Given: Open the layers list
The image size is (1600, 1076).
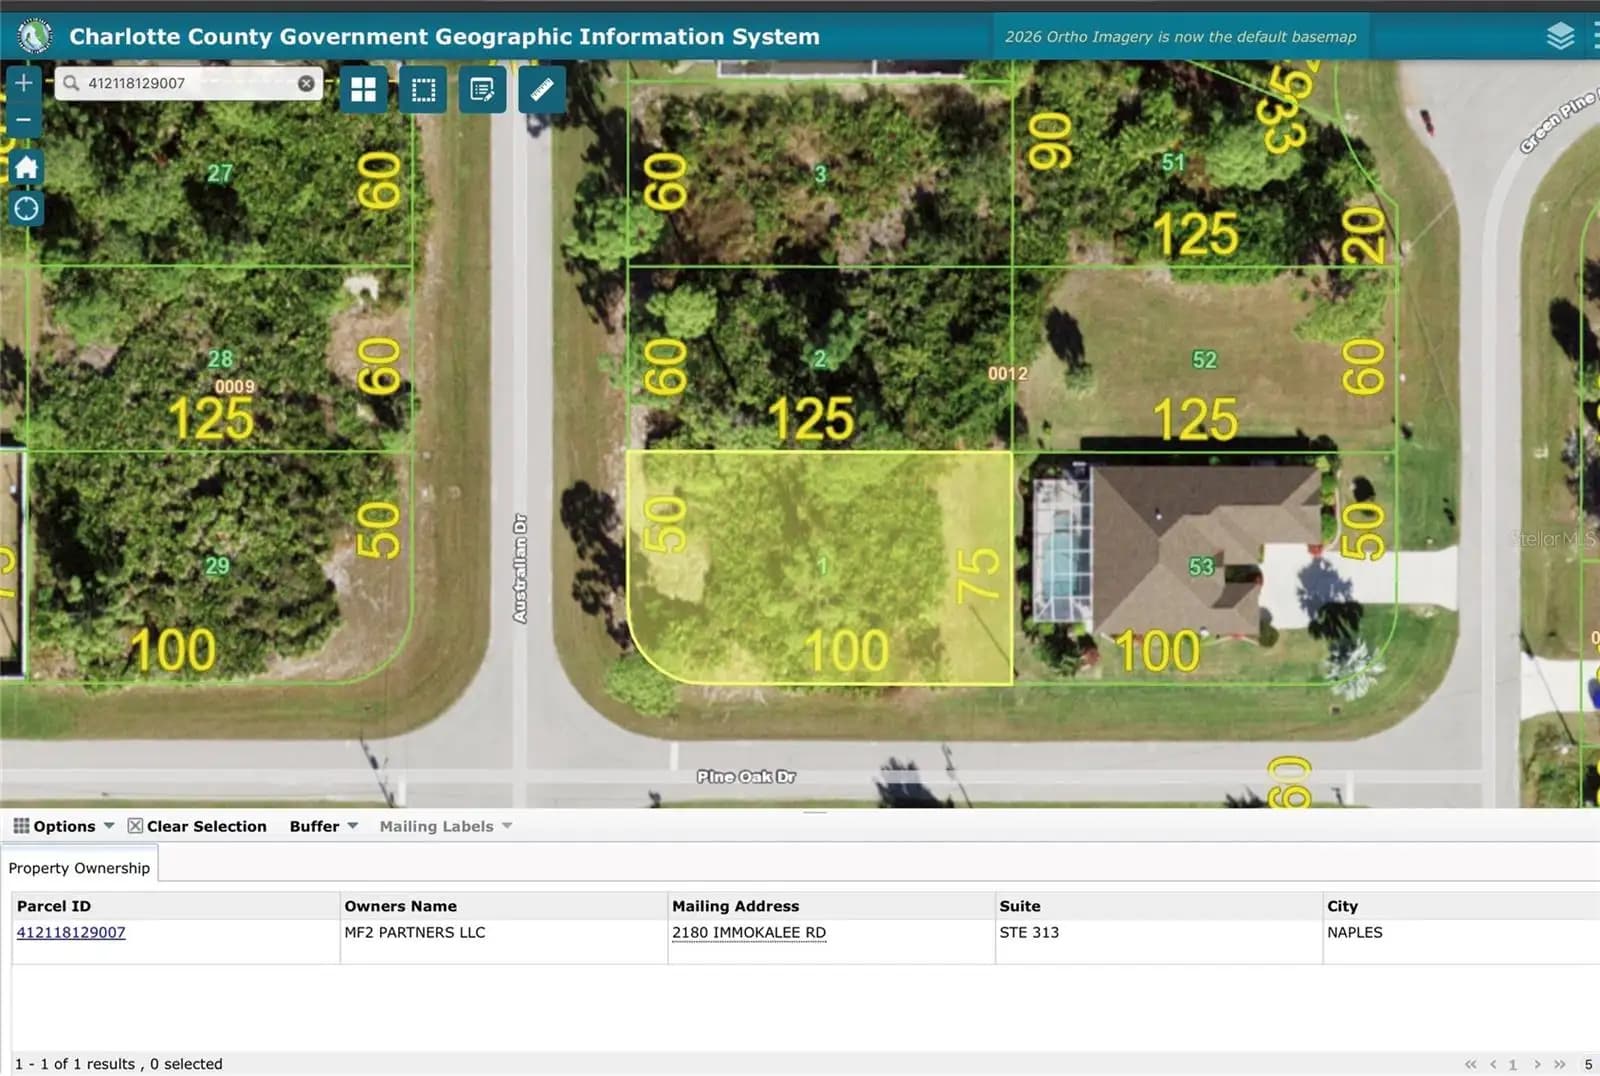Looking at the screenshot, I should pos(1560,37).
